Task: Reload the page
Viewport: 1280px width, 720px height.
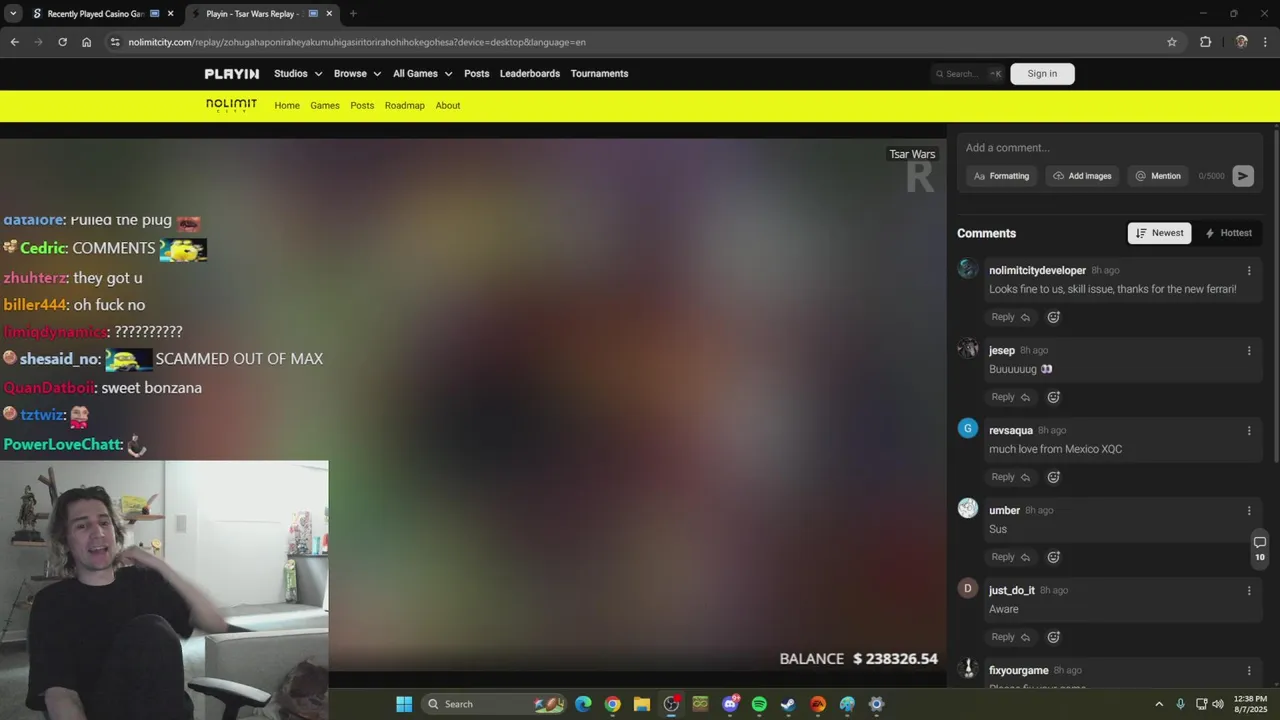Action: (62, 42)
